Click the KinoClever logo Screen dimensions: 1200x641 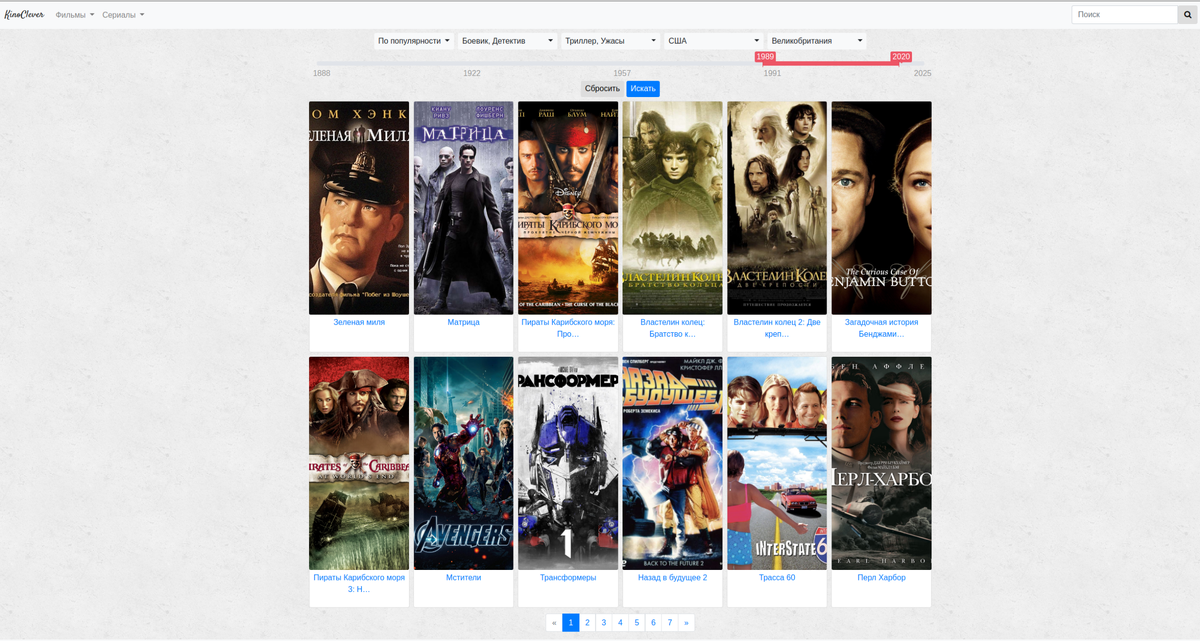[x=24, y=15]
